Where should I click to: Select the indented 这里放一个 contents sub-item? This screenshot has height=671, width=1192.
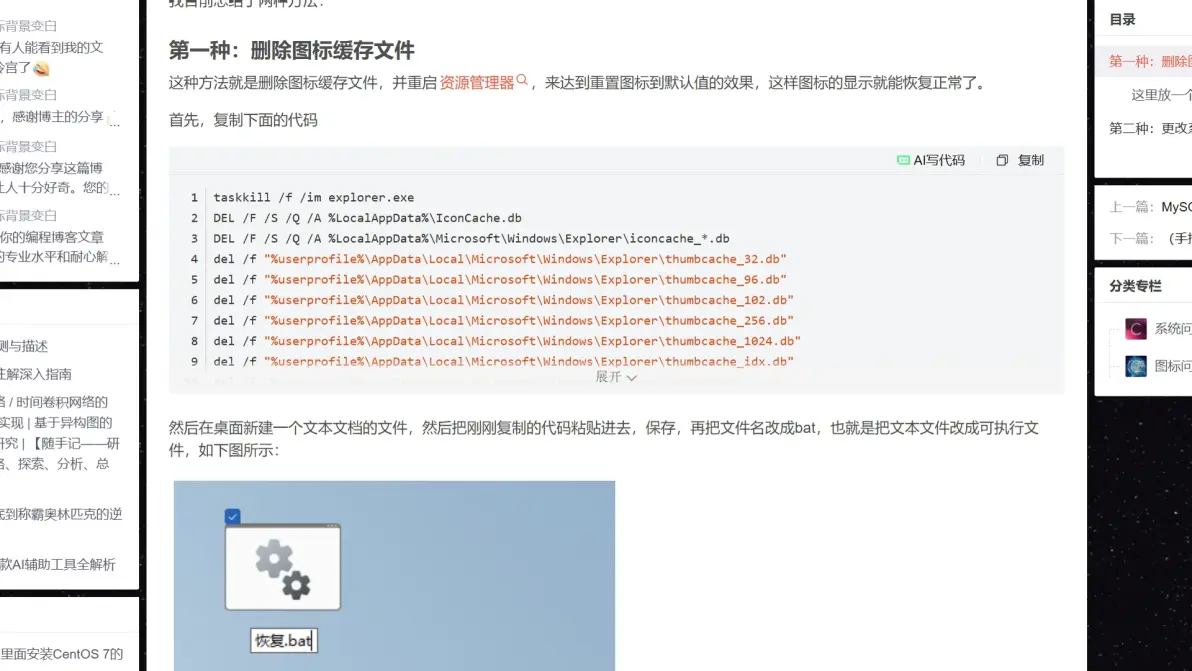(x=1160, y=95)
